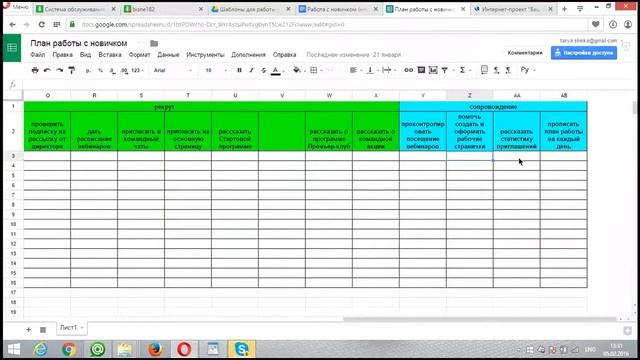Undo the last action with the undo arrow
Image resolution: width=640 pixels, height=360 pixels.
[47, 70]
